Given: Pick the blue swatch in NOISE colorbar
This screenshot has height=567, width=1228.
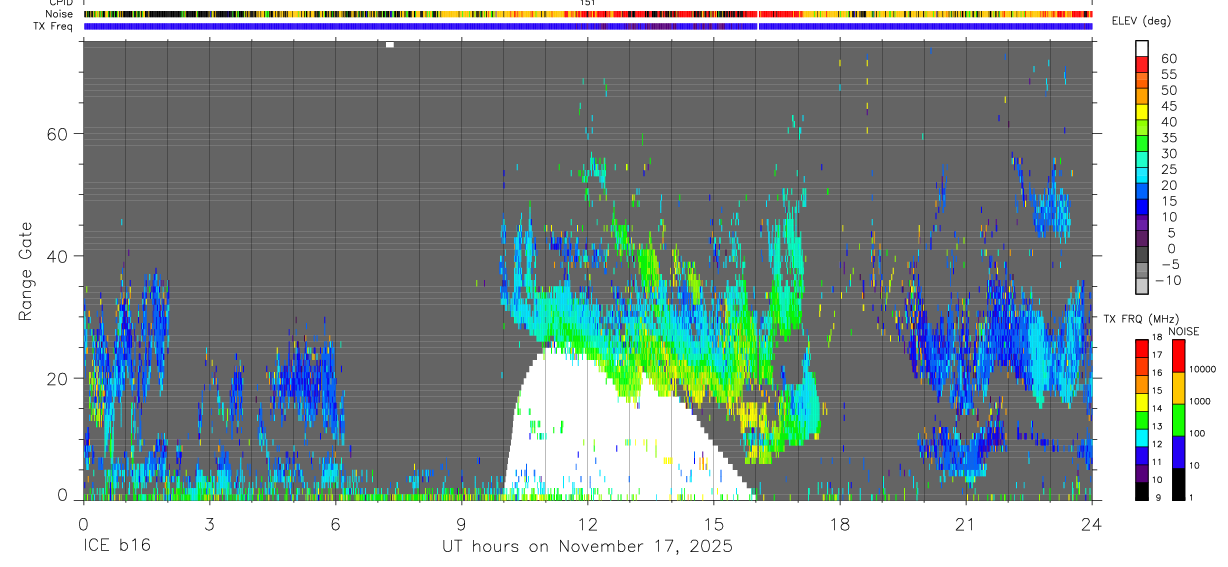Looking at the screenshot, I should 1177,452.
